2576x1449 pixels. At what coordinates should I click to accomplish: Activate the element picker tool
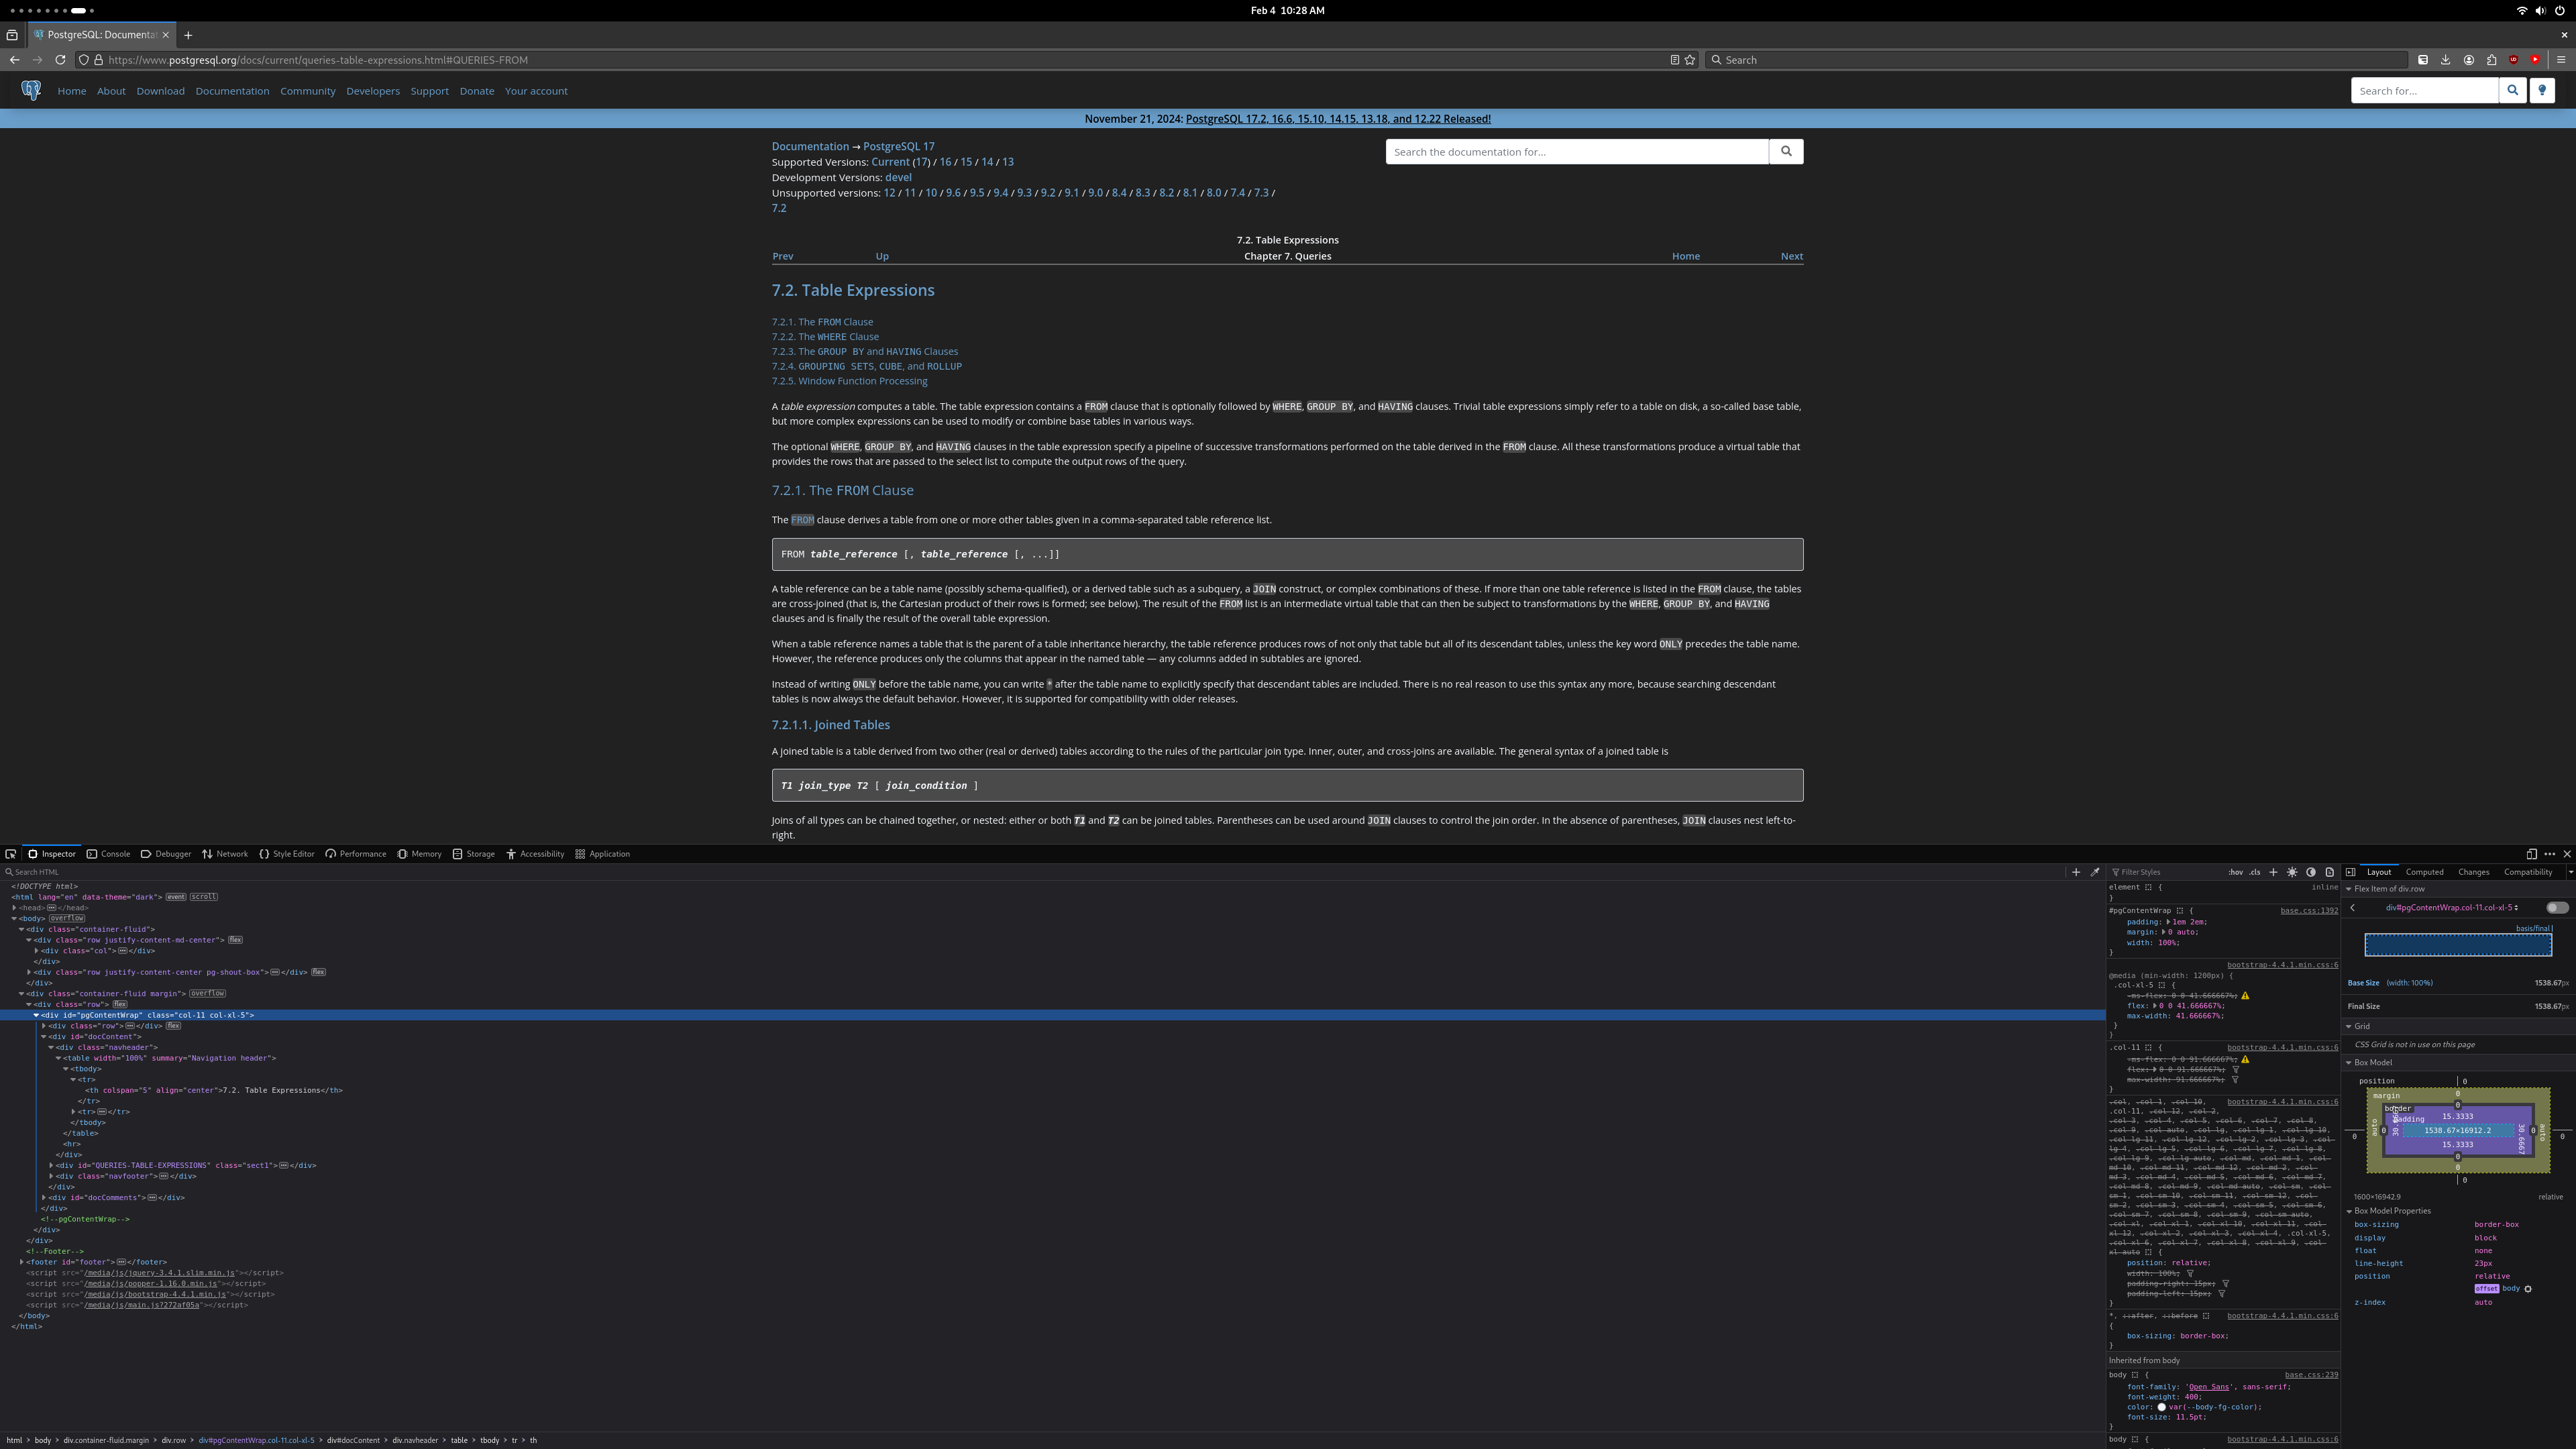pyautogui.click(x=10, y=854)
